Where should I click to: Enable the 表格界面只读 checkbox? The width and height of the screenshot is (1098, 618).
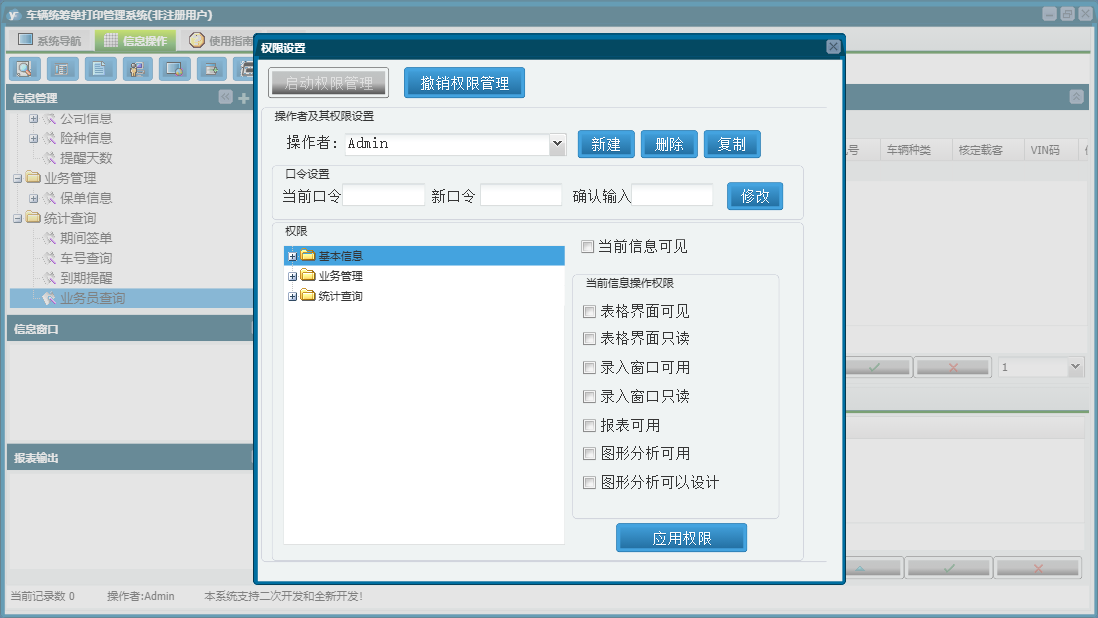point(590,339)
